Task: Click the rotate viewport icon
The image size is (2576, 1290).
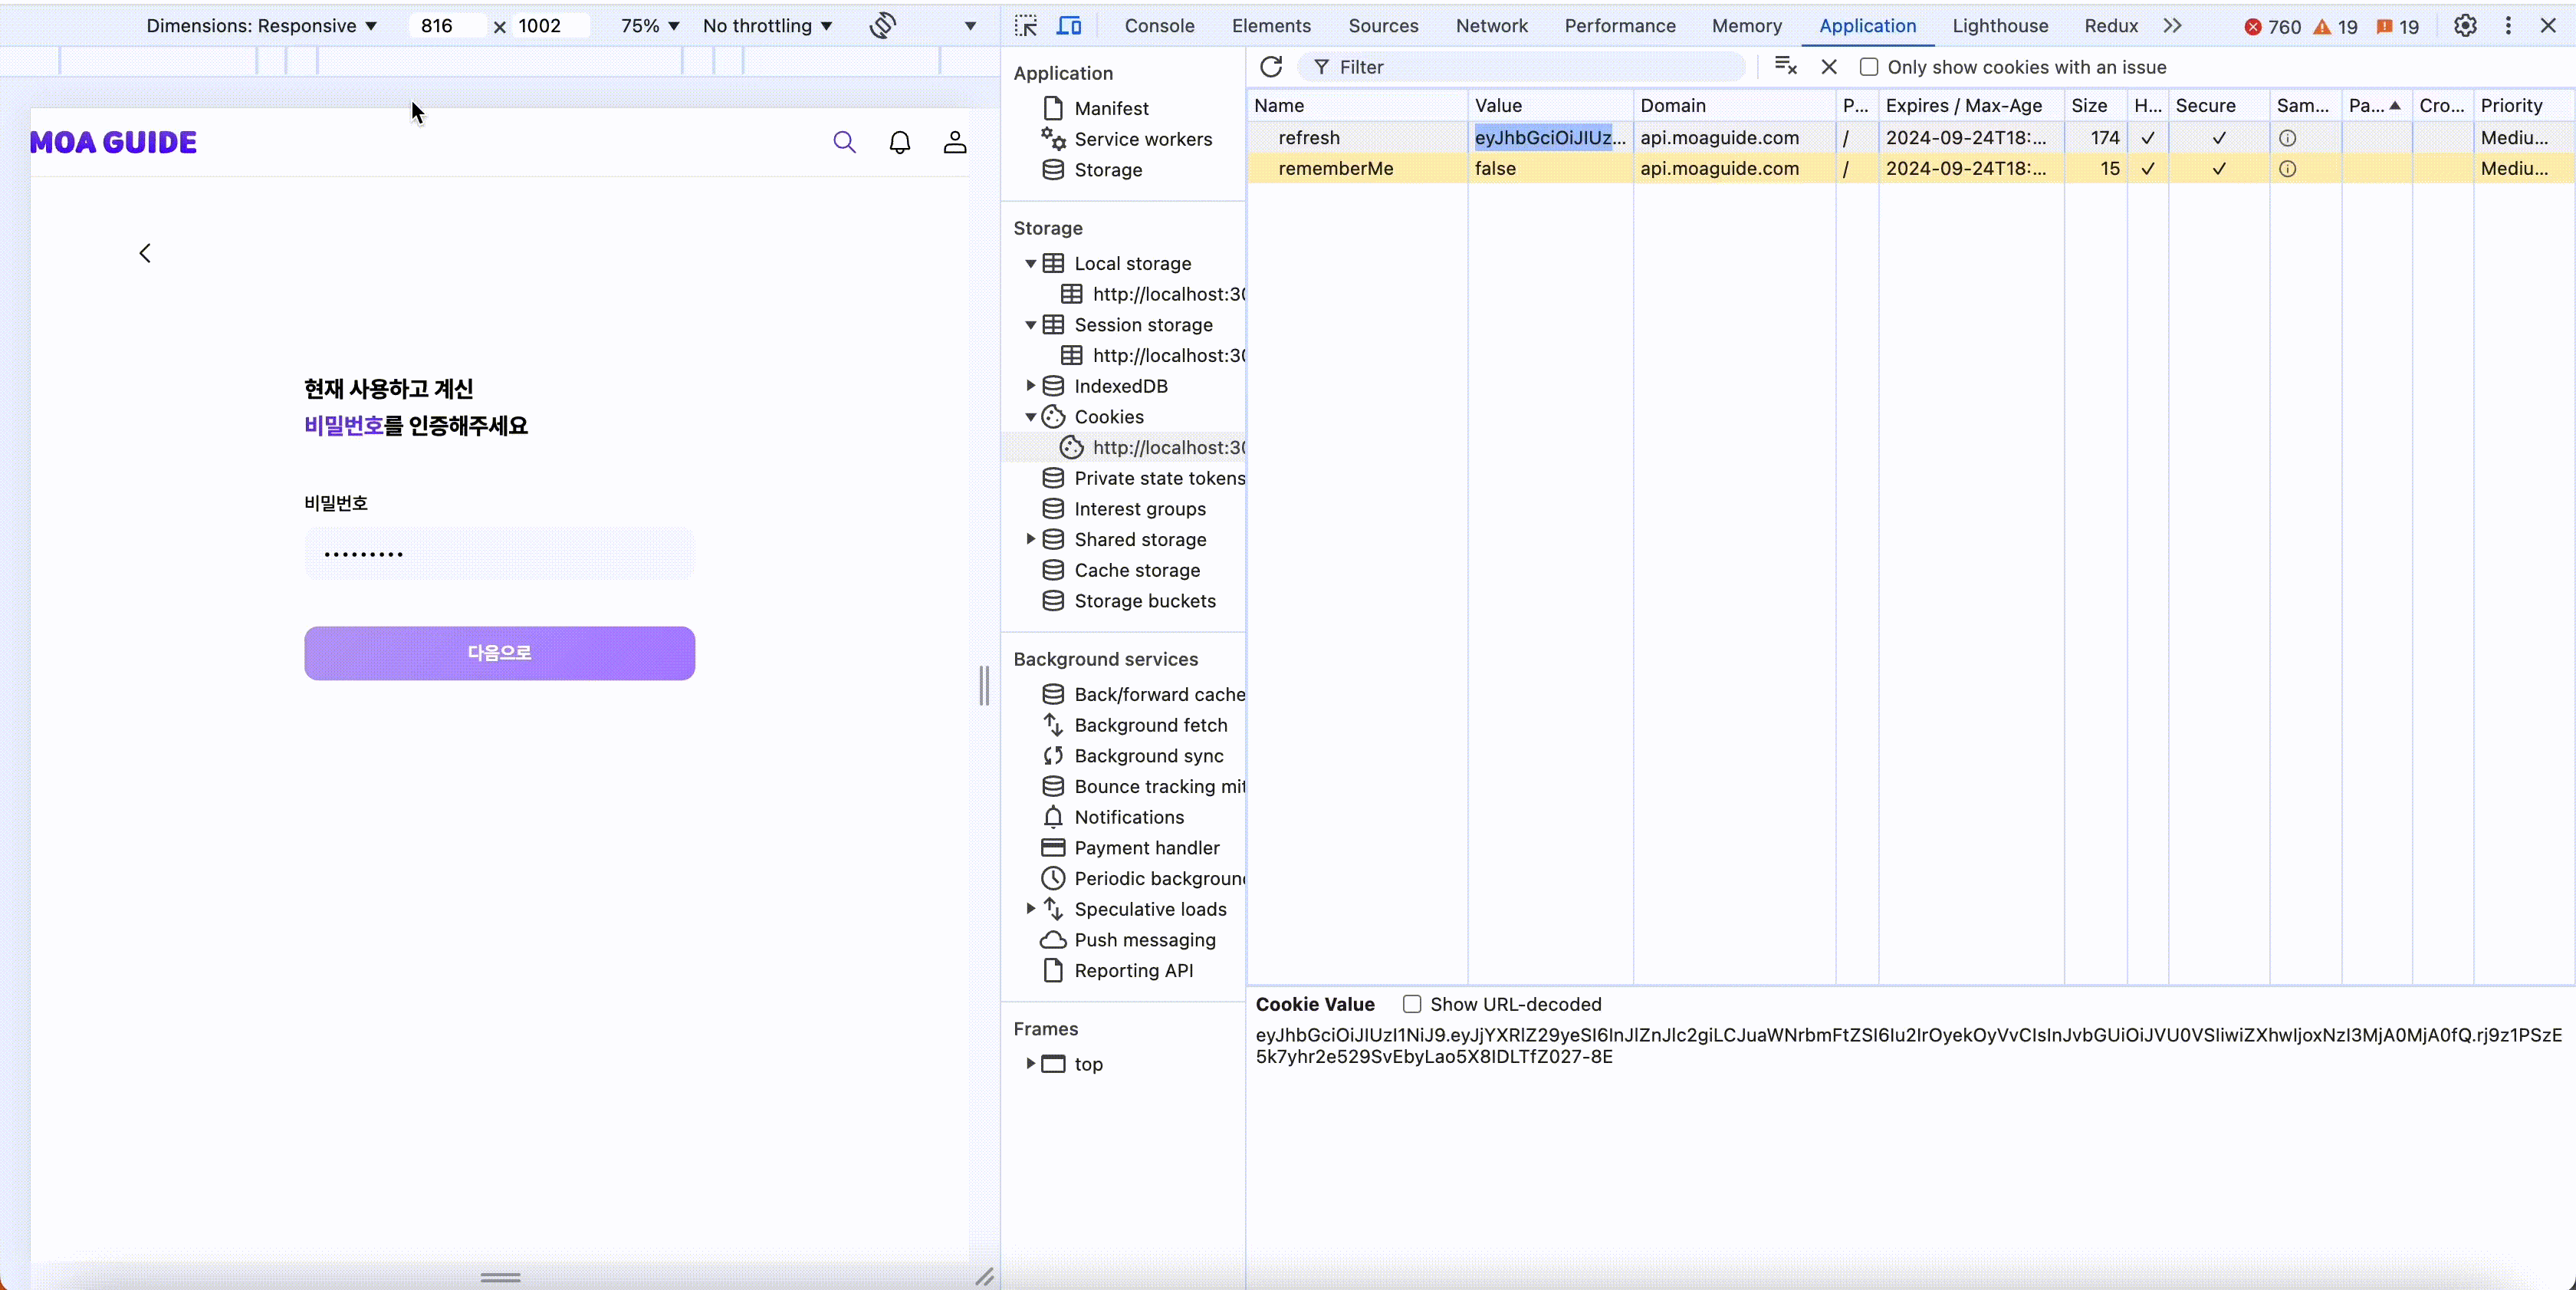Action: (x=882, y=26)
